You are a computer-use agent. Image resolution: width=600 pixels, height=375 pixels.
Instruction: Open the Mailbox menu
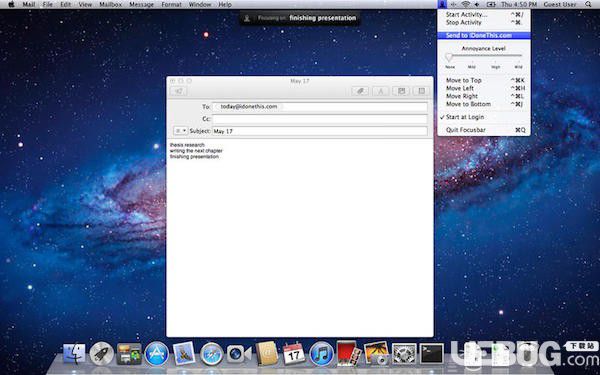(x=111, y=5)
